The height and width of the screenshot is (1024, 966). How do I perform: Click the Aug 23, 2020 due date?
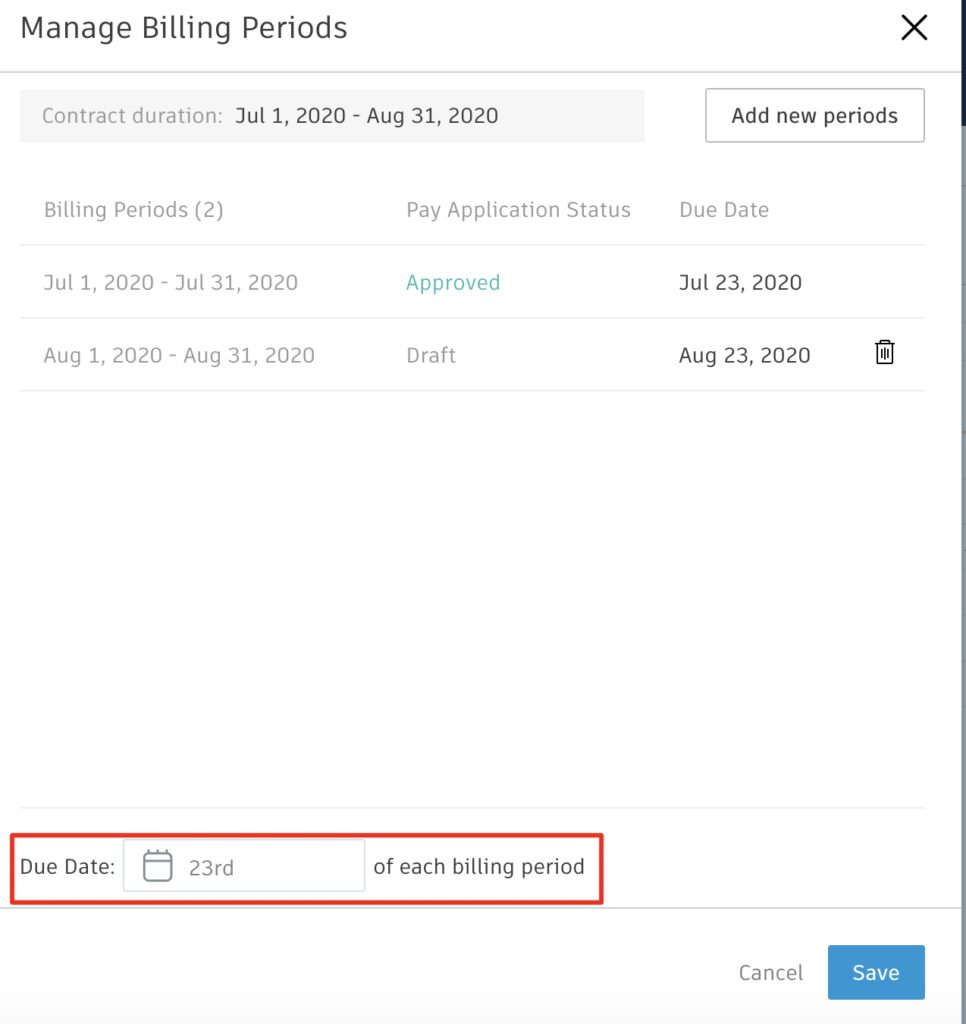(x=745, y=355)
